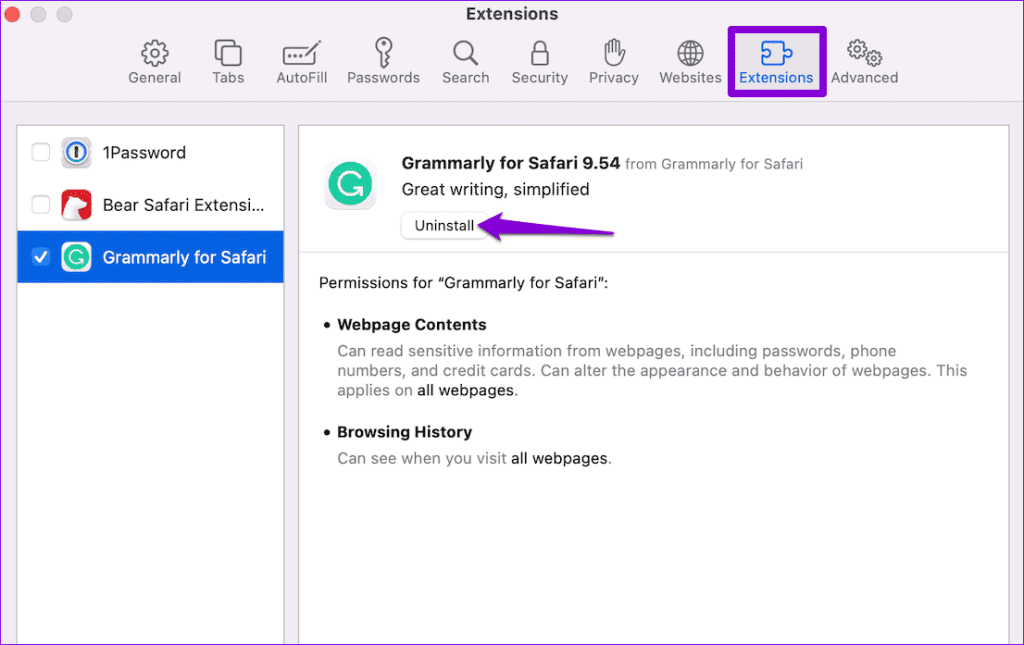Select the Security tab
1024x645 pixels.
(539, 62)
